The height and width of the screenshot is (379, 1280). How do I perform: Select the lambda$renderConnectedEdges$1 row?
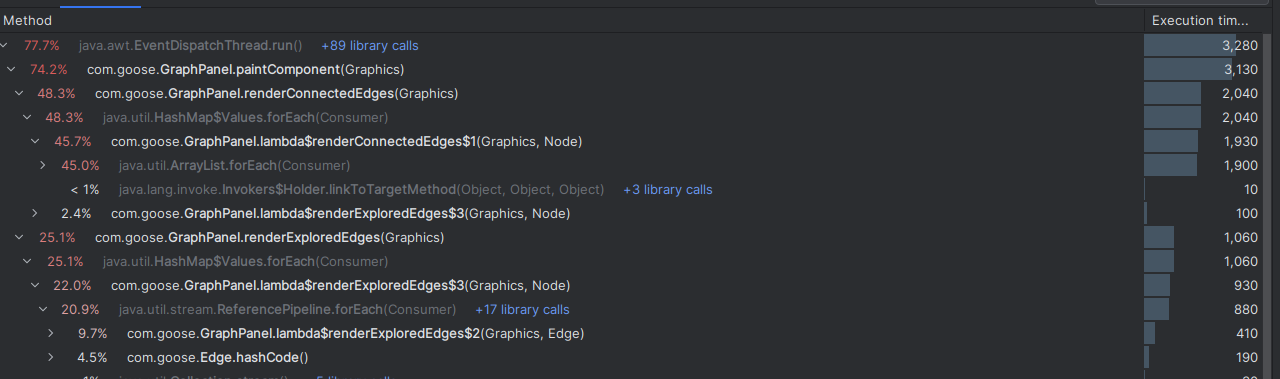640,142
